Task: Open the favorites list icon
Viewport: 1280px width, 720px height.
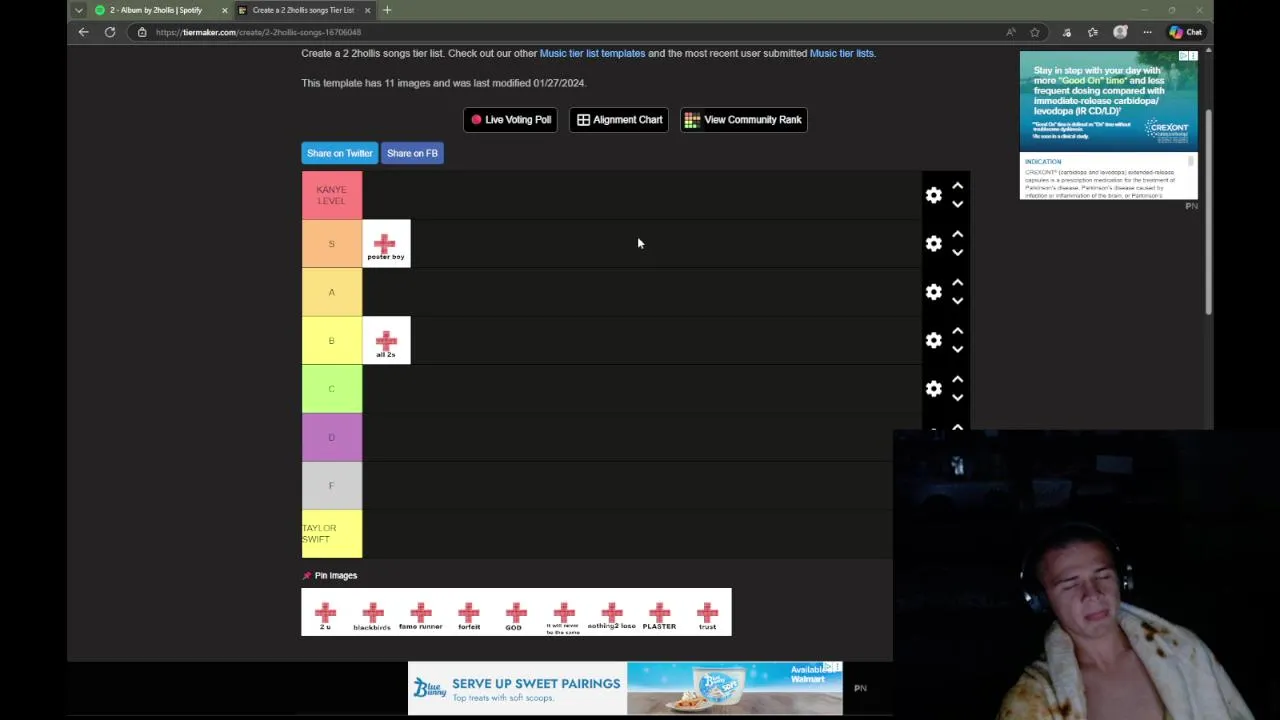Action: pos(1093,32)
